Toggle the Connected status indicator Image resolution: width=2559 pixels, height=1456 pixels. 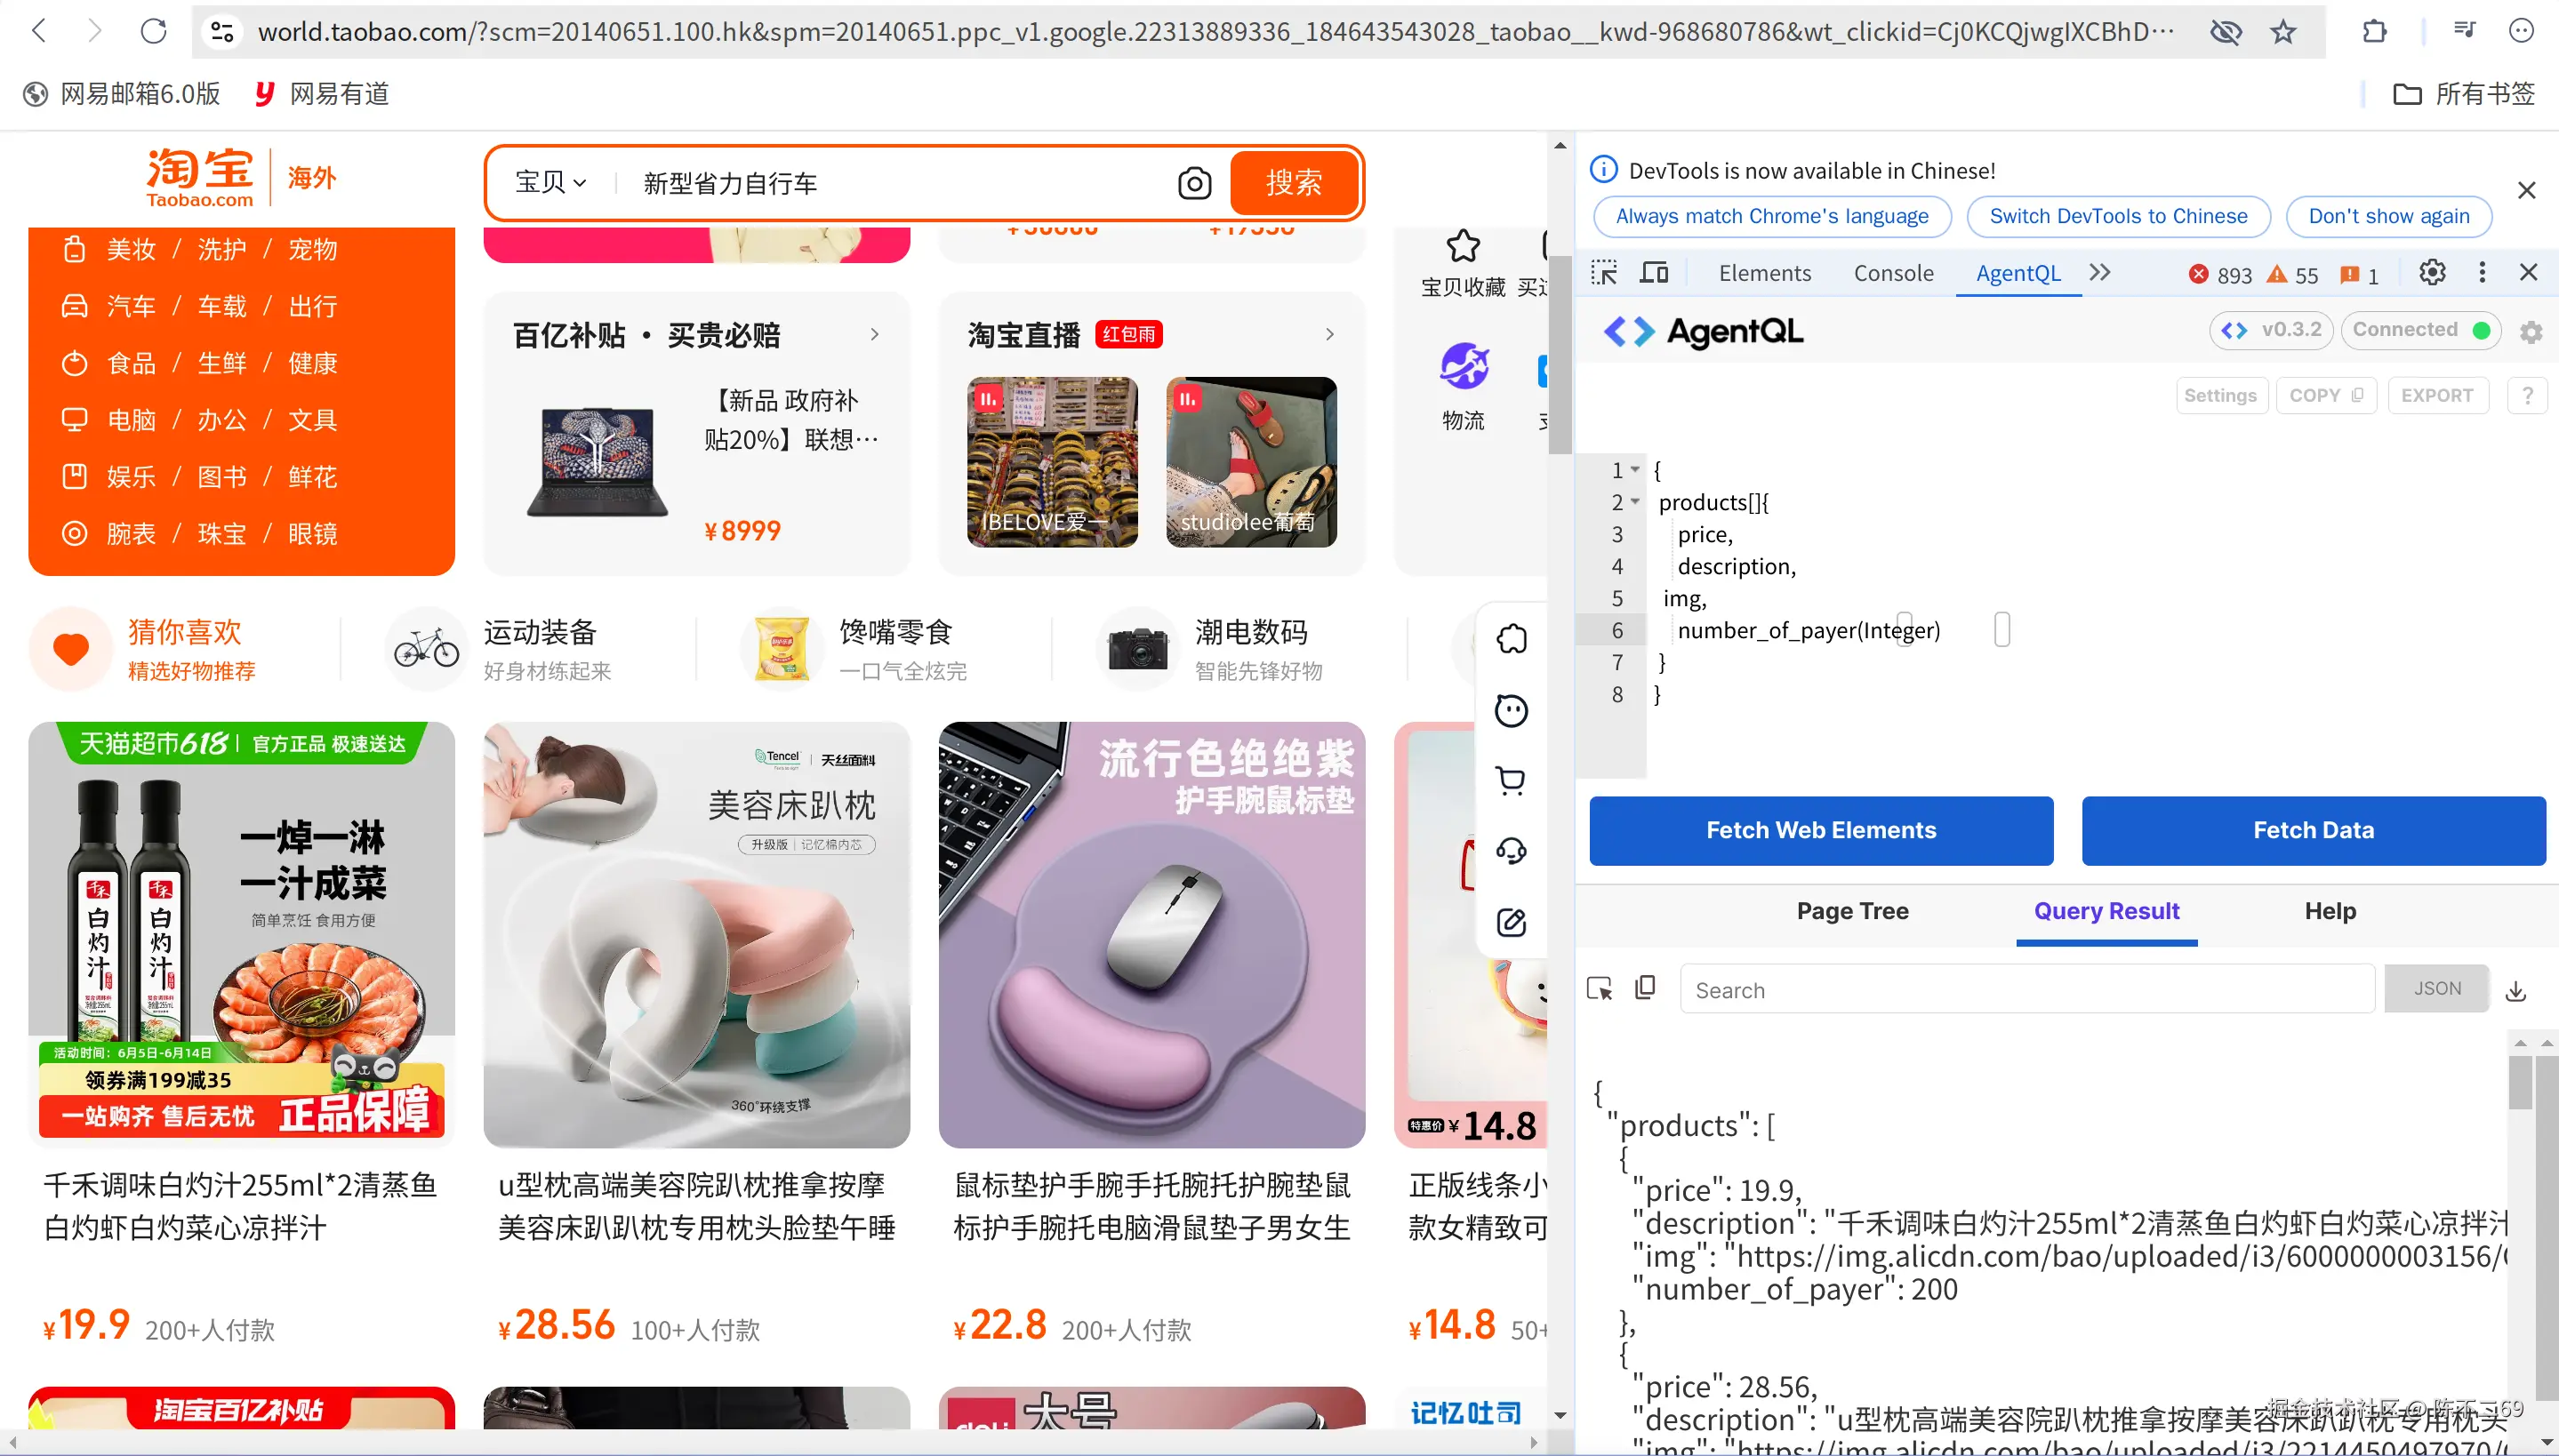tap(2420, 330)
